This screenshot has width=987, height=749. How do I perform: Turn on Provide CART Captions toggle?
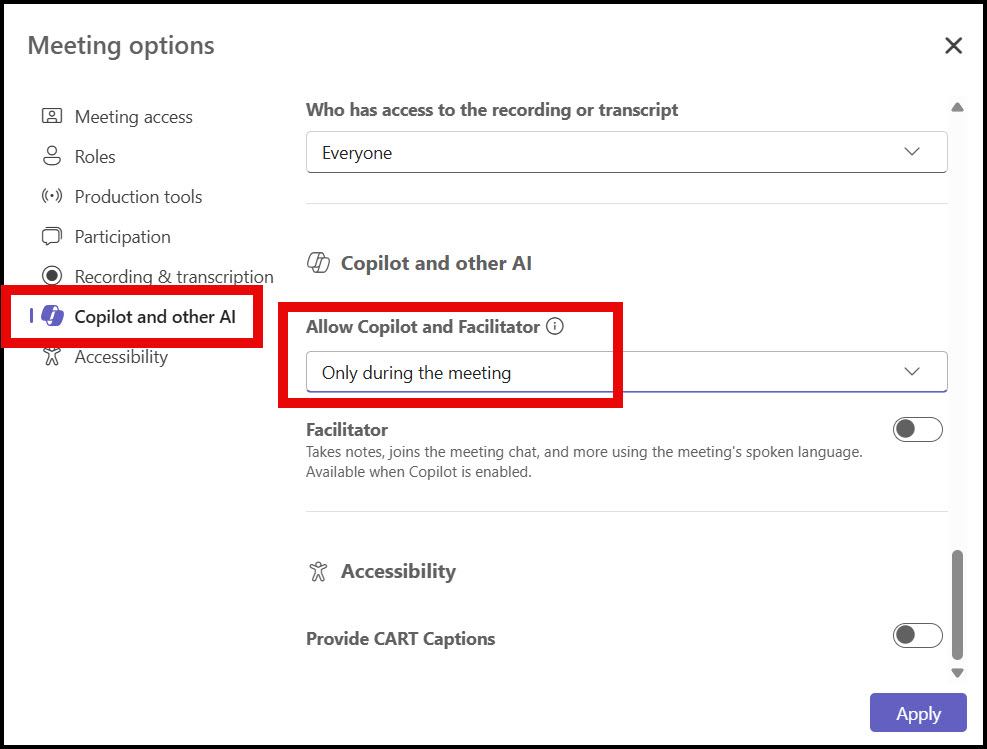[x=917, y=635]
